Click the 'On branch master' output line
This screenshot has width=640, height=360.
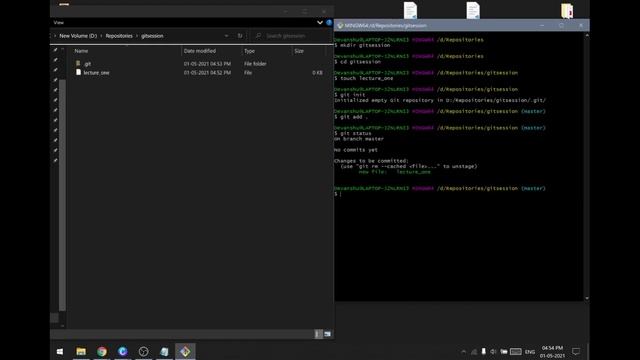[359, 139]
